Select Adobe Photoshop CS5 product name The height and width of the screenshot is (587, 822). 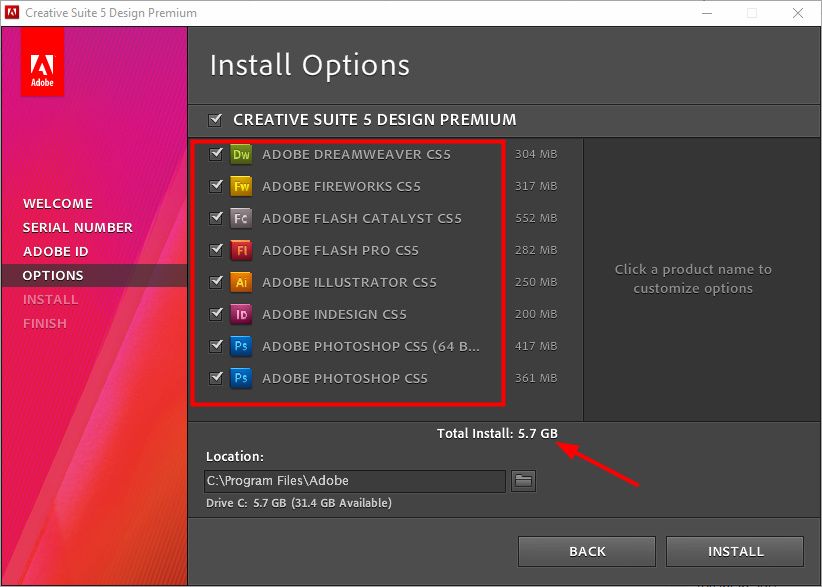344,378
